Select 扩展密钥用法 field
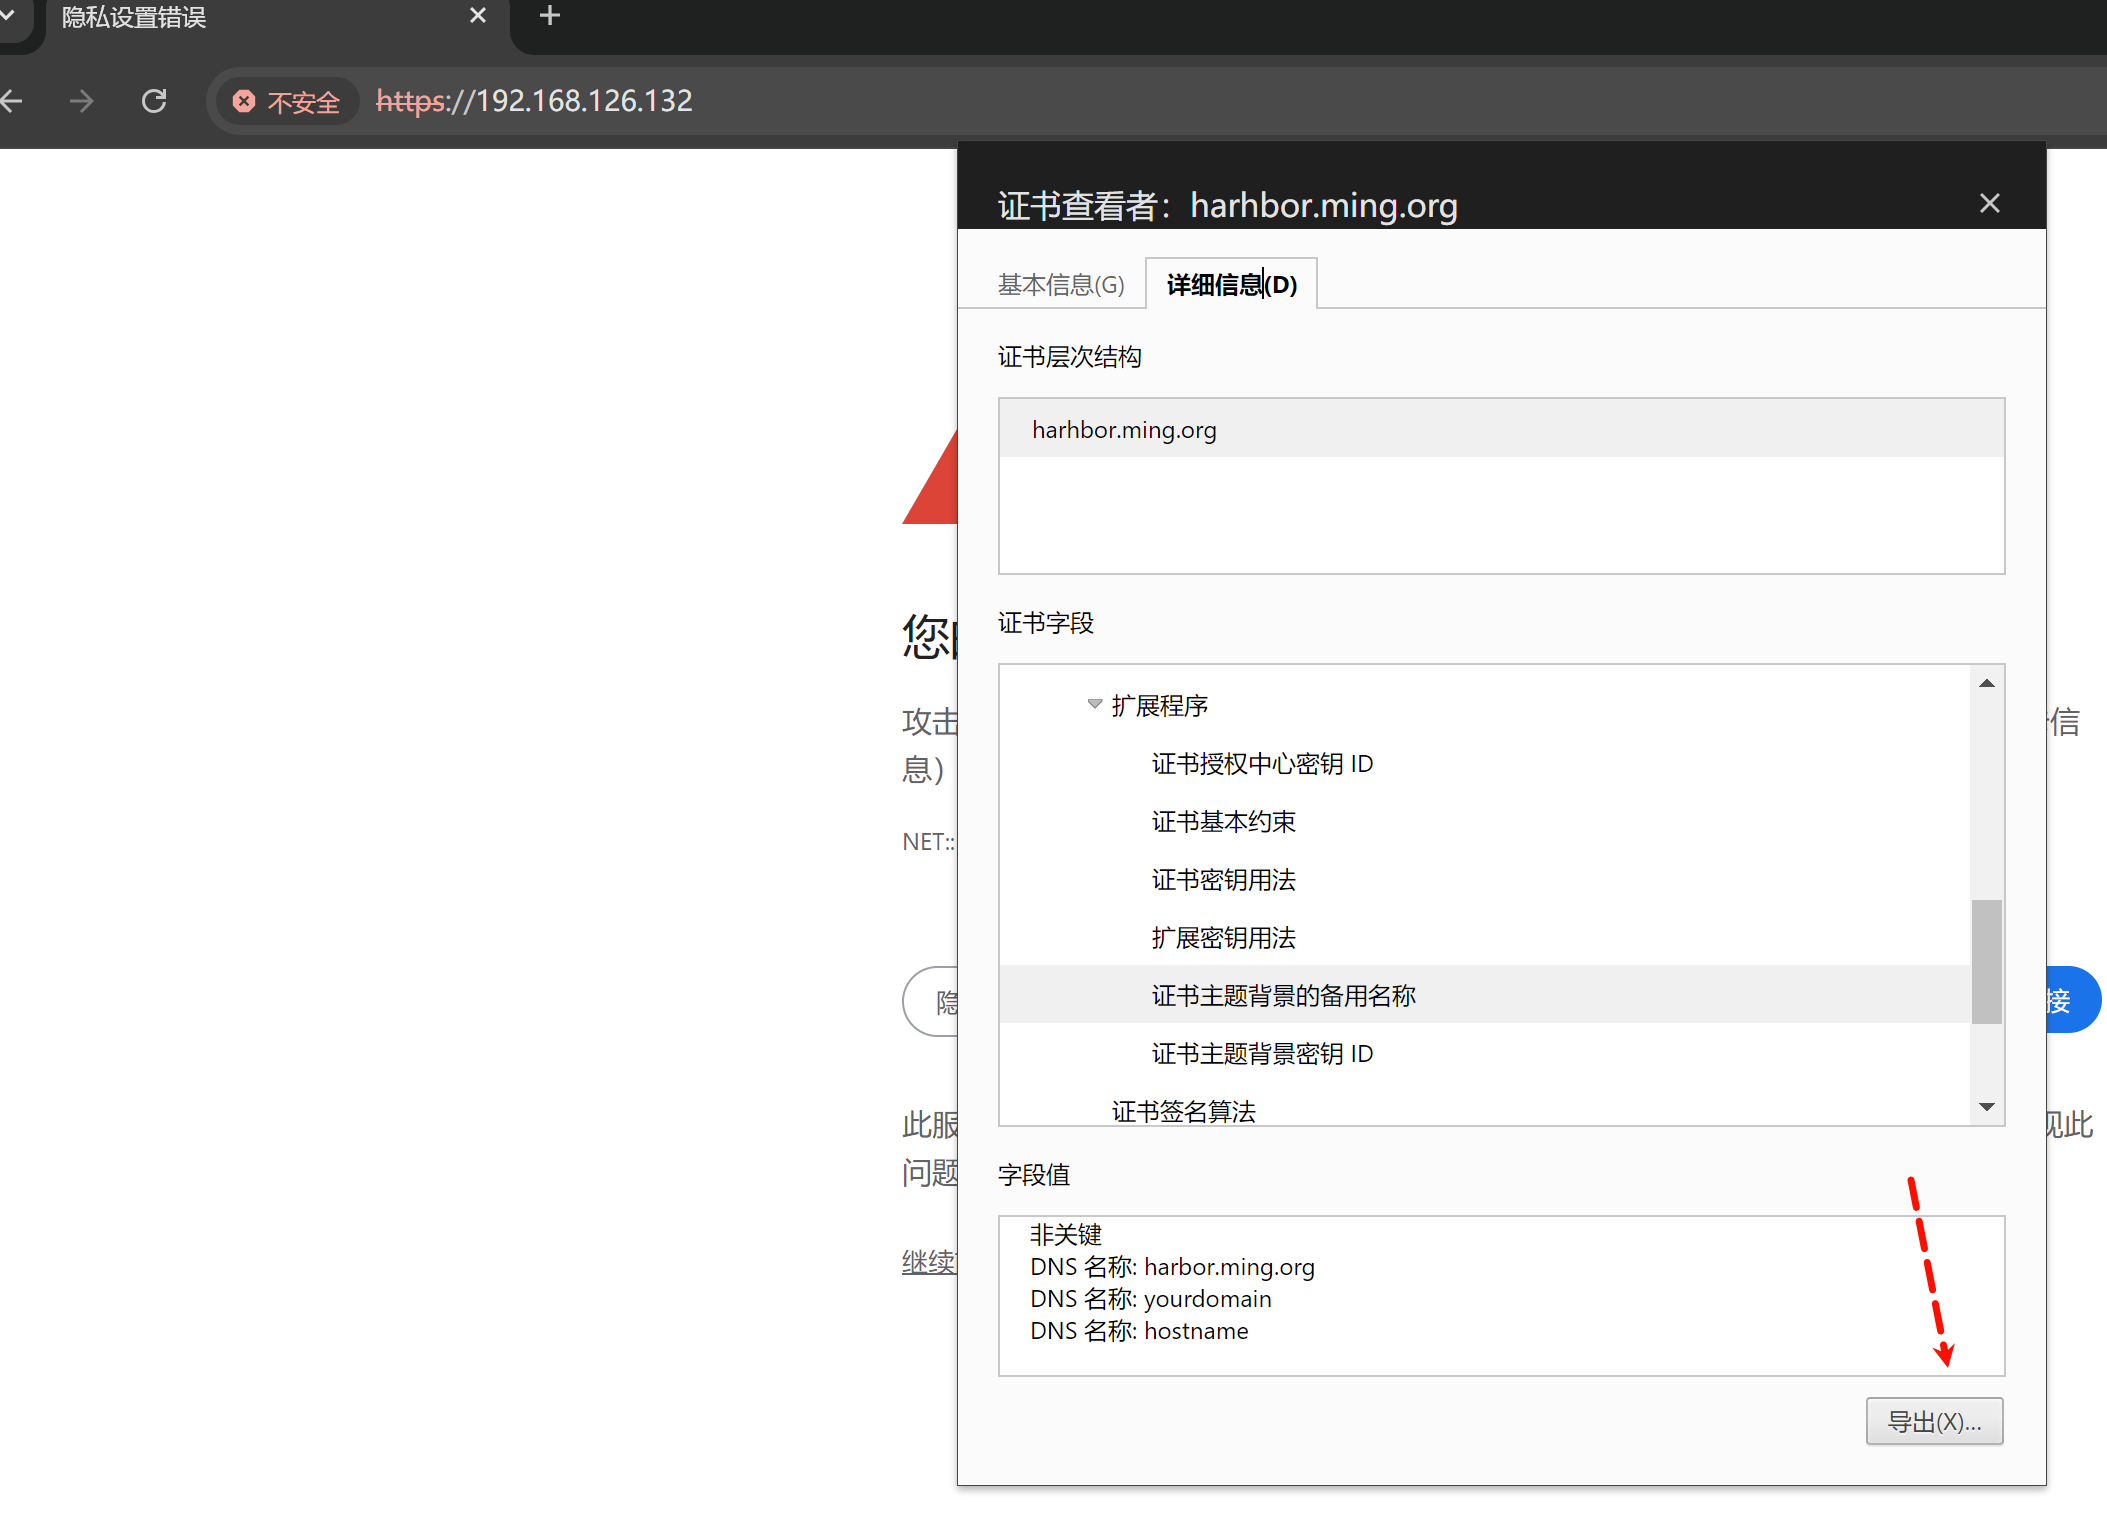Screen dimensions: 2107x1522 [1223, 938]
